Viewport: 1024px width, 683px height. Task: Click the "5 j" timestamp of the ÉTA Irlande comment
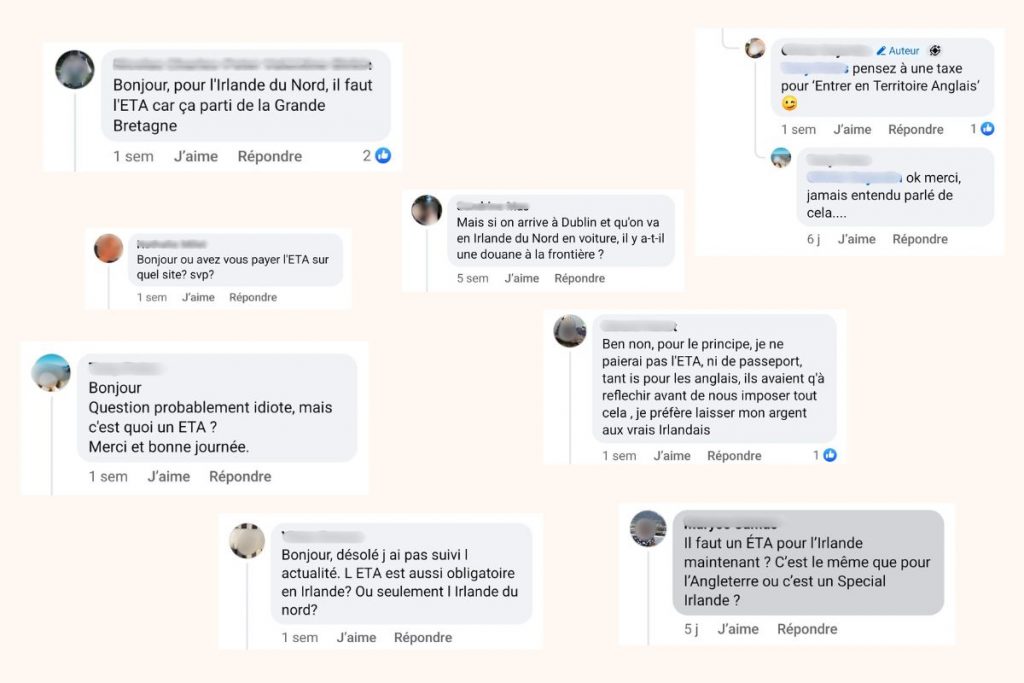(691, 629)
